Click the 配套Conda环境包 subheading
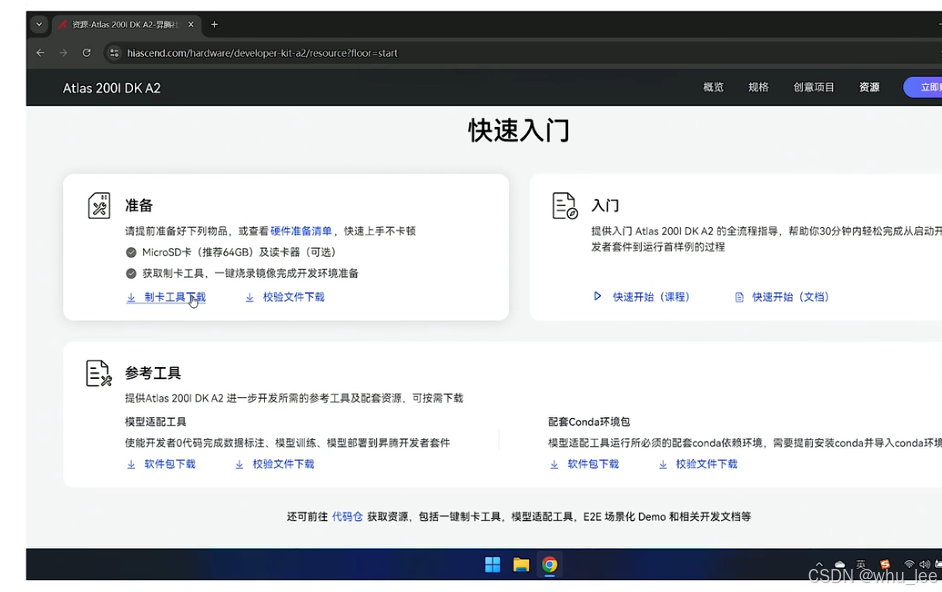This screenshot has height=592, width=942. (589, 422)
